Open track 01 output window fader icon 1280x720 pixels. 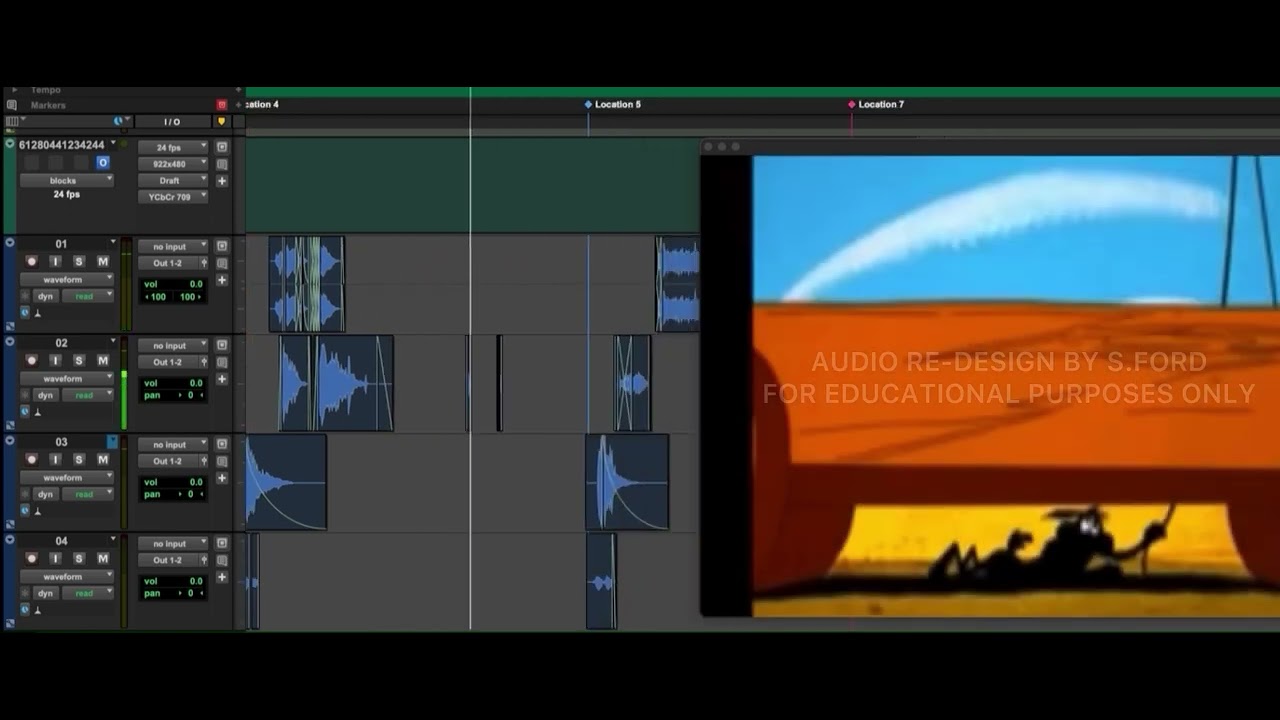[204, 263]
